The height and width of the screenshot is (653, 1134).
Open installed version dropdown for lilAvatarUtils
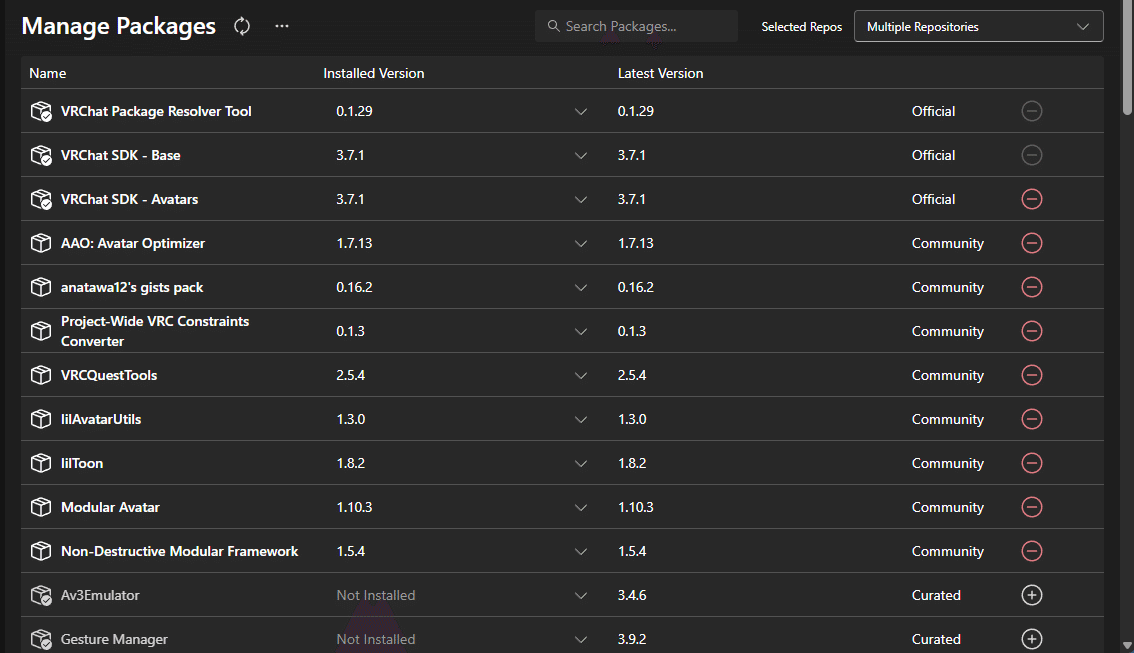(581, 419)
